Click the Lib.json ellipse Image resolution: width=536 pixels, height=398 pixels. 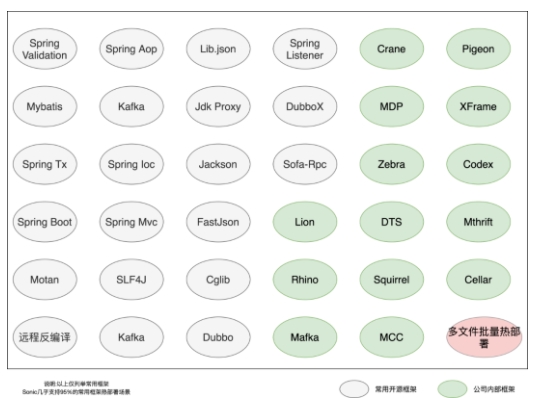(x=218, y=49)
